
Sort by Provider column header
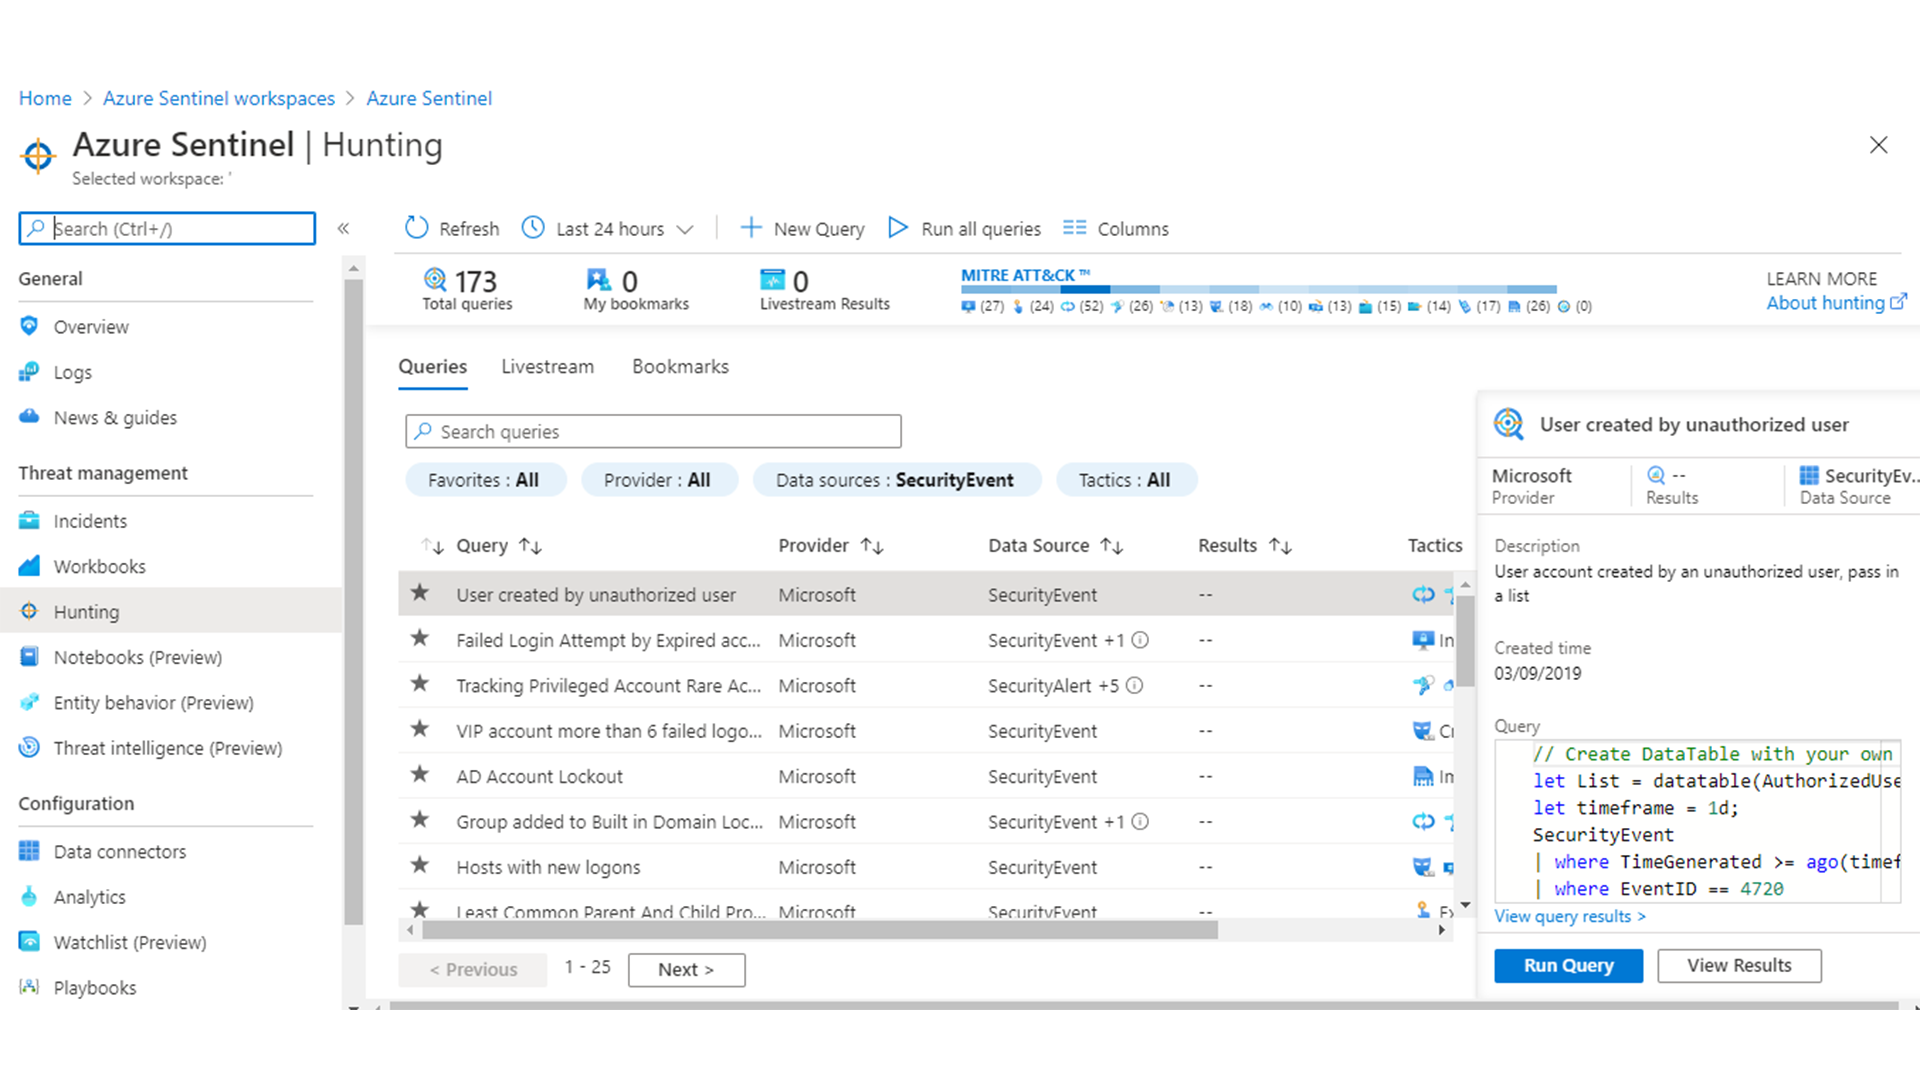tap(831, 546)
